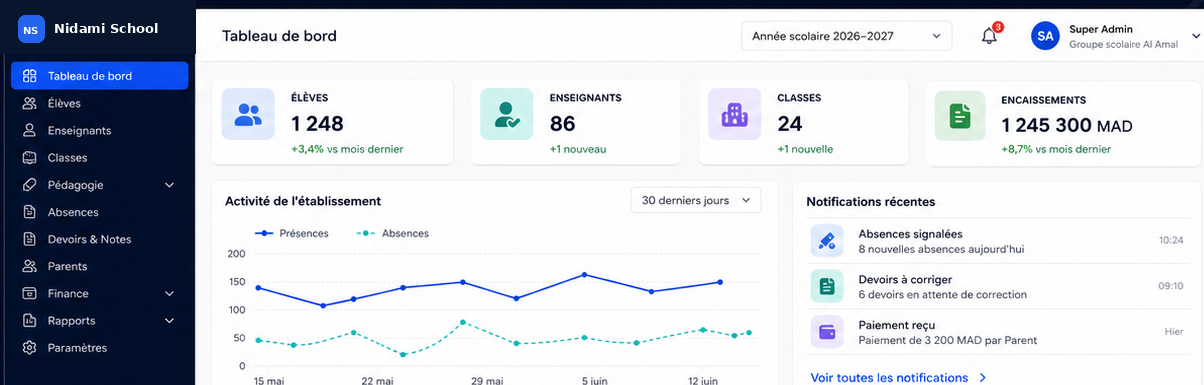Click the 10:24 notification time

[x=1171, y=241]
